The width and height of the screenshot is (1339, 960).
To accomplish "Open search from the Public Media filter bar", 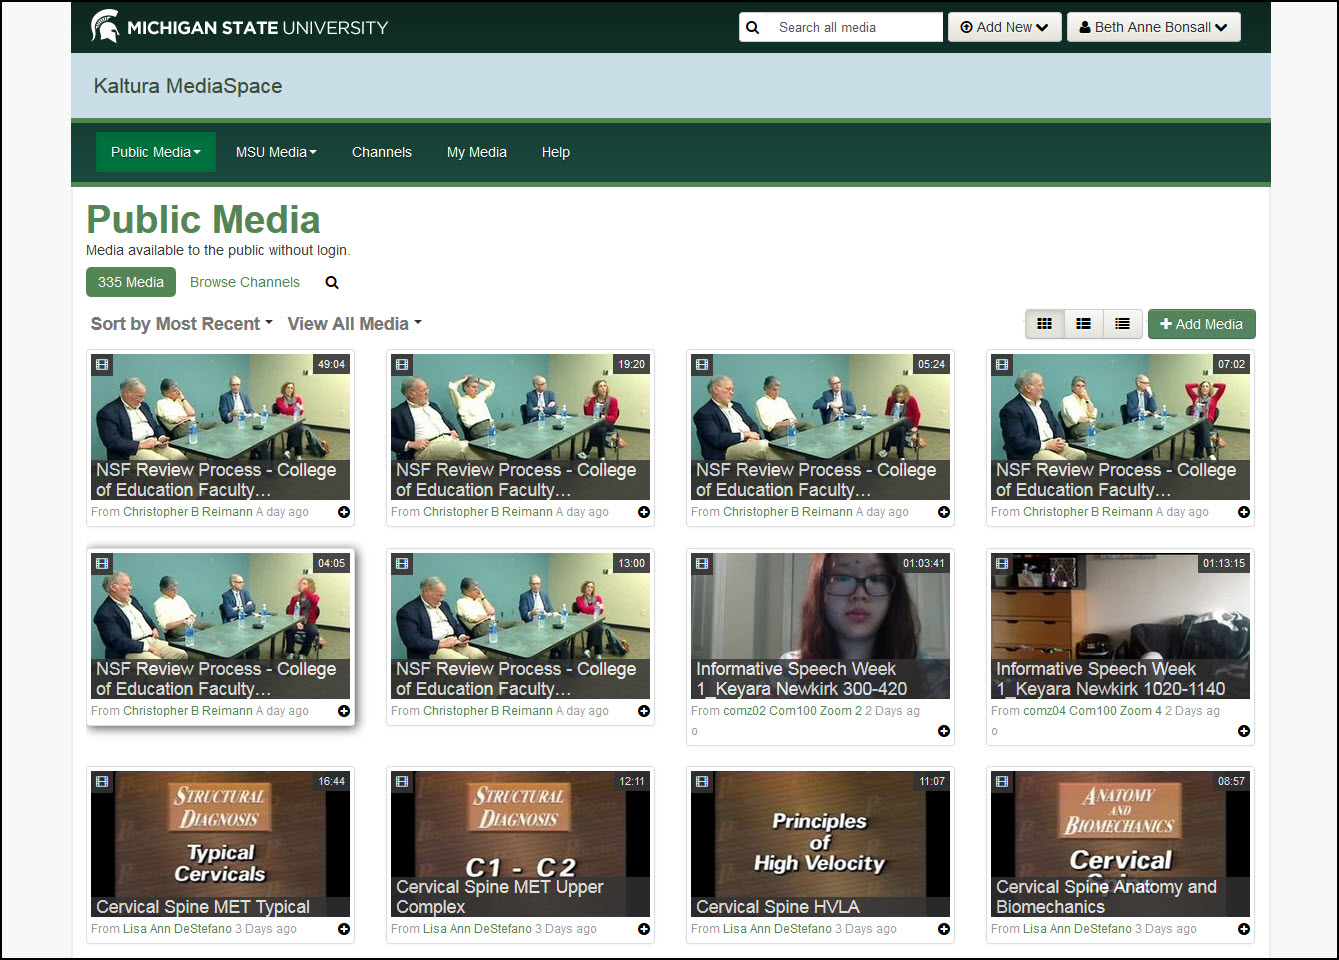I will 331,282.
